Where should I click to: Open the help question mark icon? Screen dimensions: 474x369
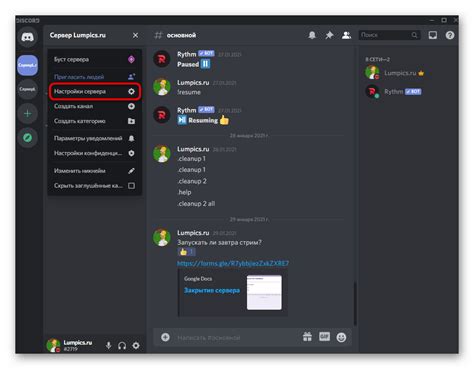(450, 35)
